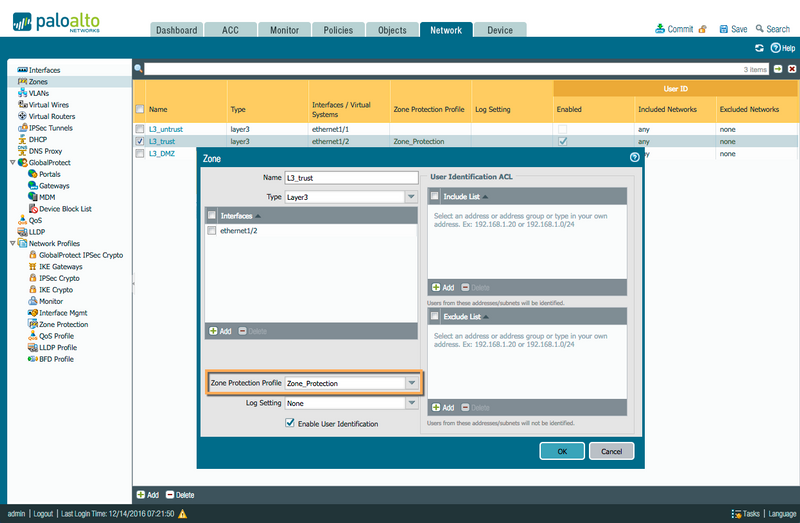Check the ethernet1/2 interface checkbox
Viewport: 800px width, 523px height.
point(212,231)
